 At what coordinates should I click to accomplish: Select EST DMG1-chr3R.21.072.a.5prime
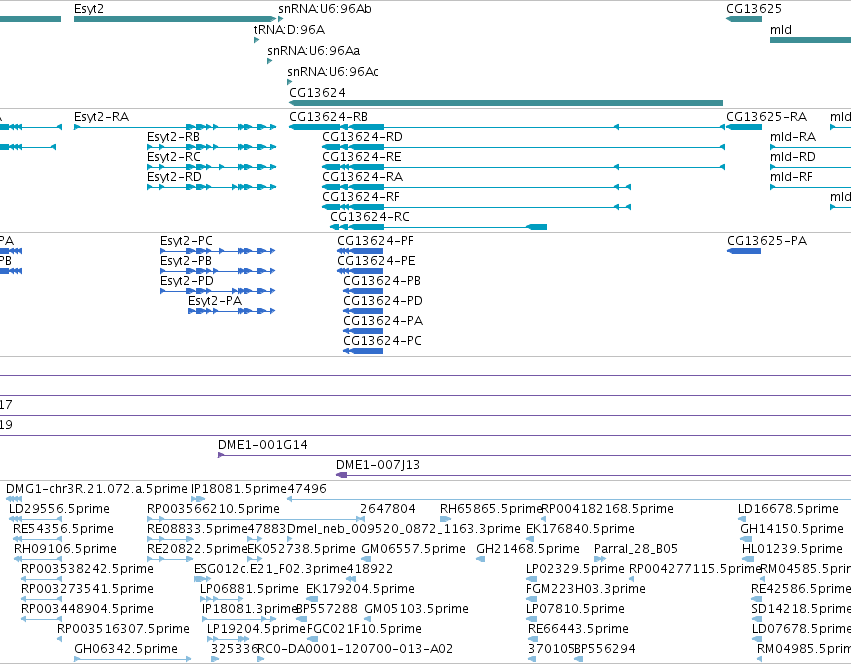point(97,489)
